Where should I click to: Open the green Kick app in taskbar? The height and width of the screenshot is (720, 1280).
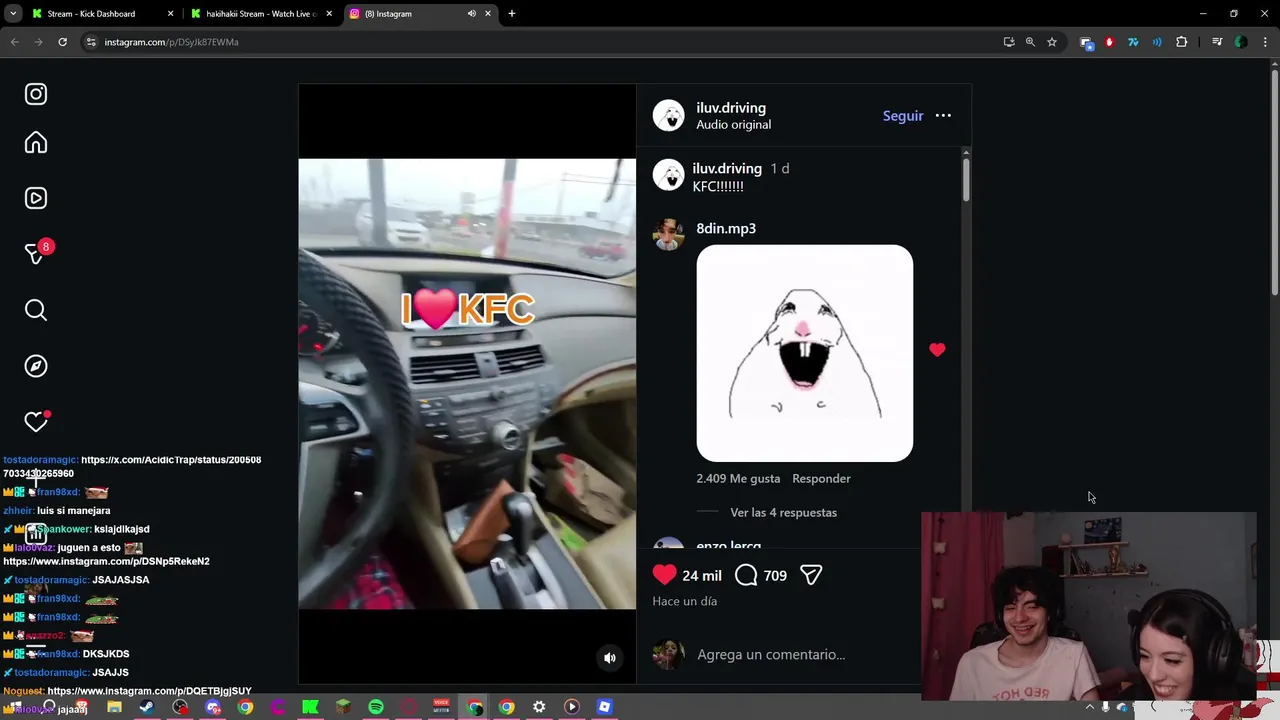[310, 708]
